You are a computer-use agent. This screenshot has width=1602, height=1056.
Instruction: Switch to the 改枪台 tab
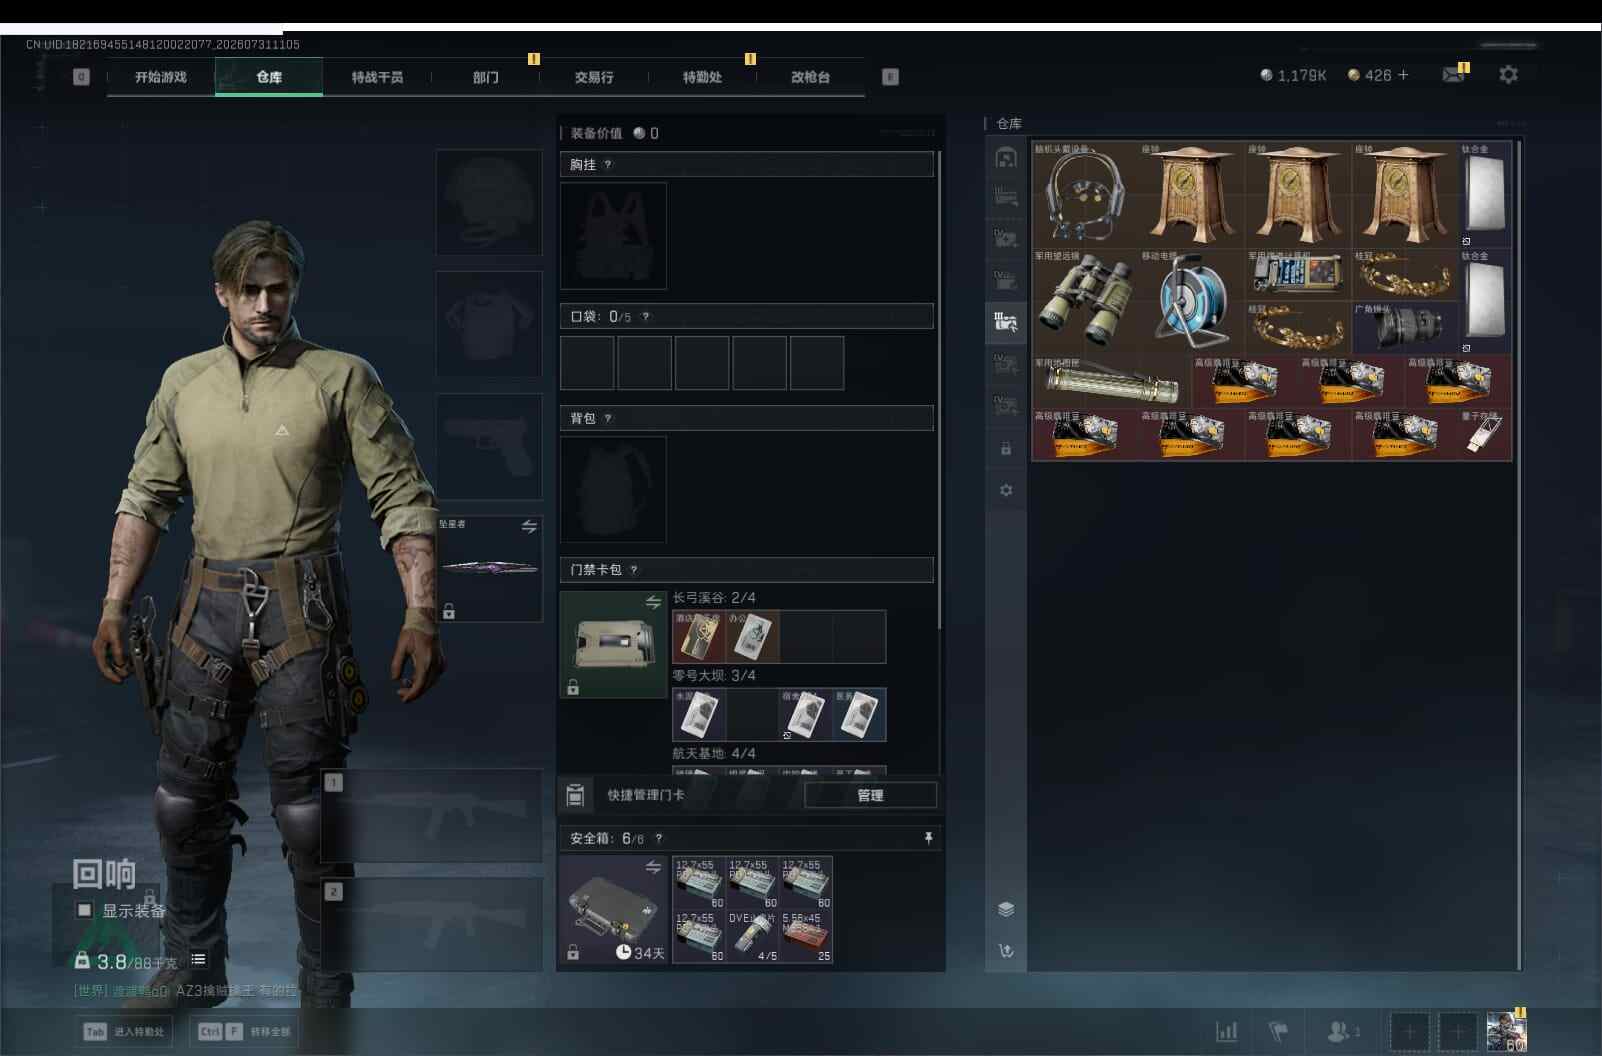tap(810, 77)
